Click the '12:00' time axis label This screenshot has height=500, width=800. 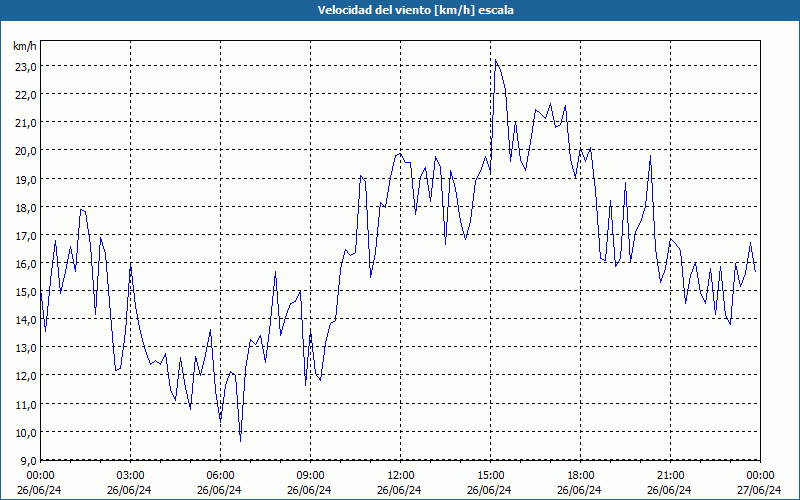click(x=399, y=476)
